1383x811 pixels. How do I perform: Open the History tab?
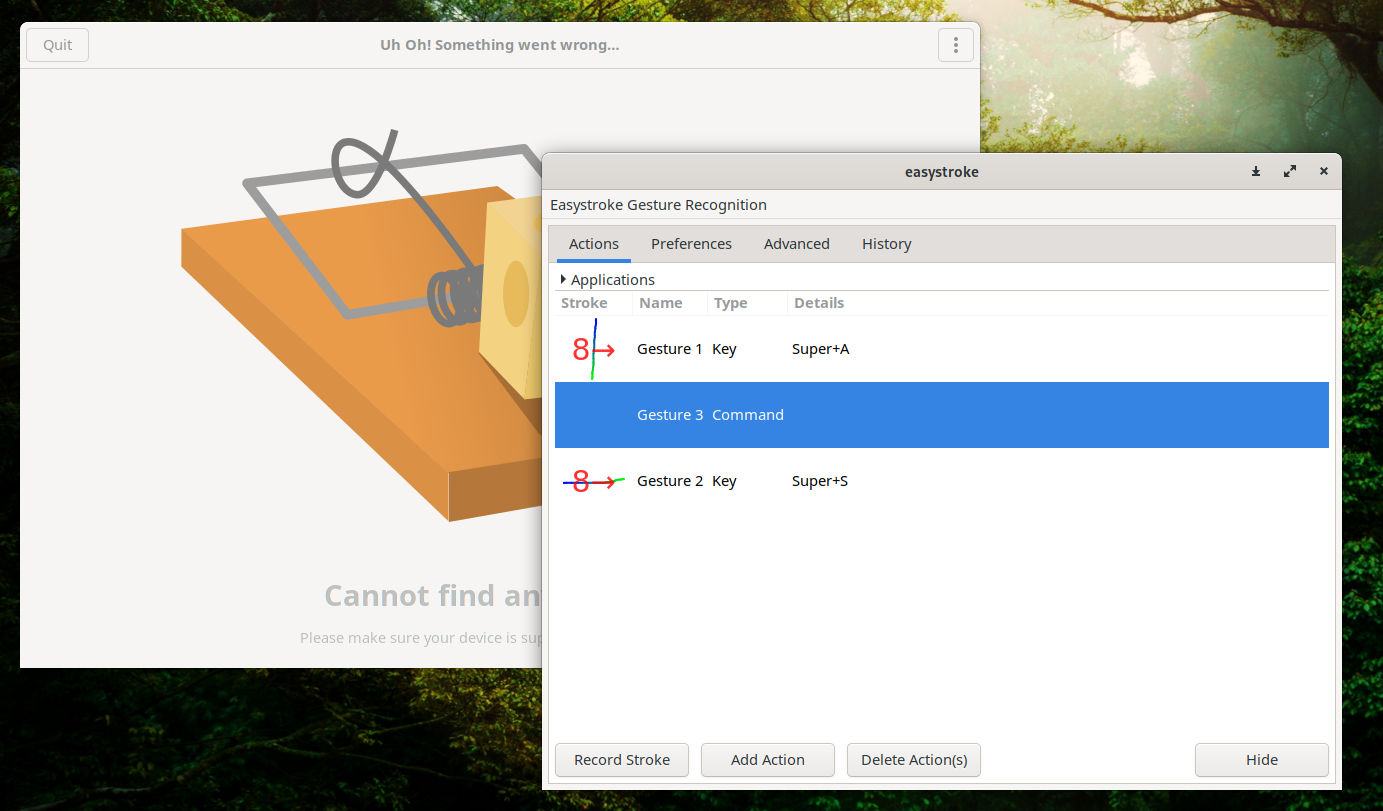pyautogui.click(x=887, y=244)
